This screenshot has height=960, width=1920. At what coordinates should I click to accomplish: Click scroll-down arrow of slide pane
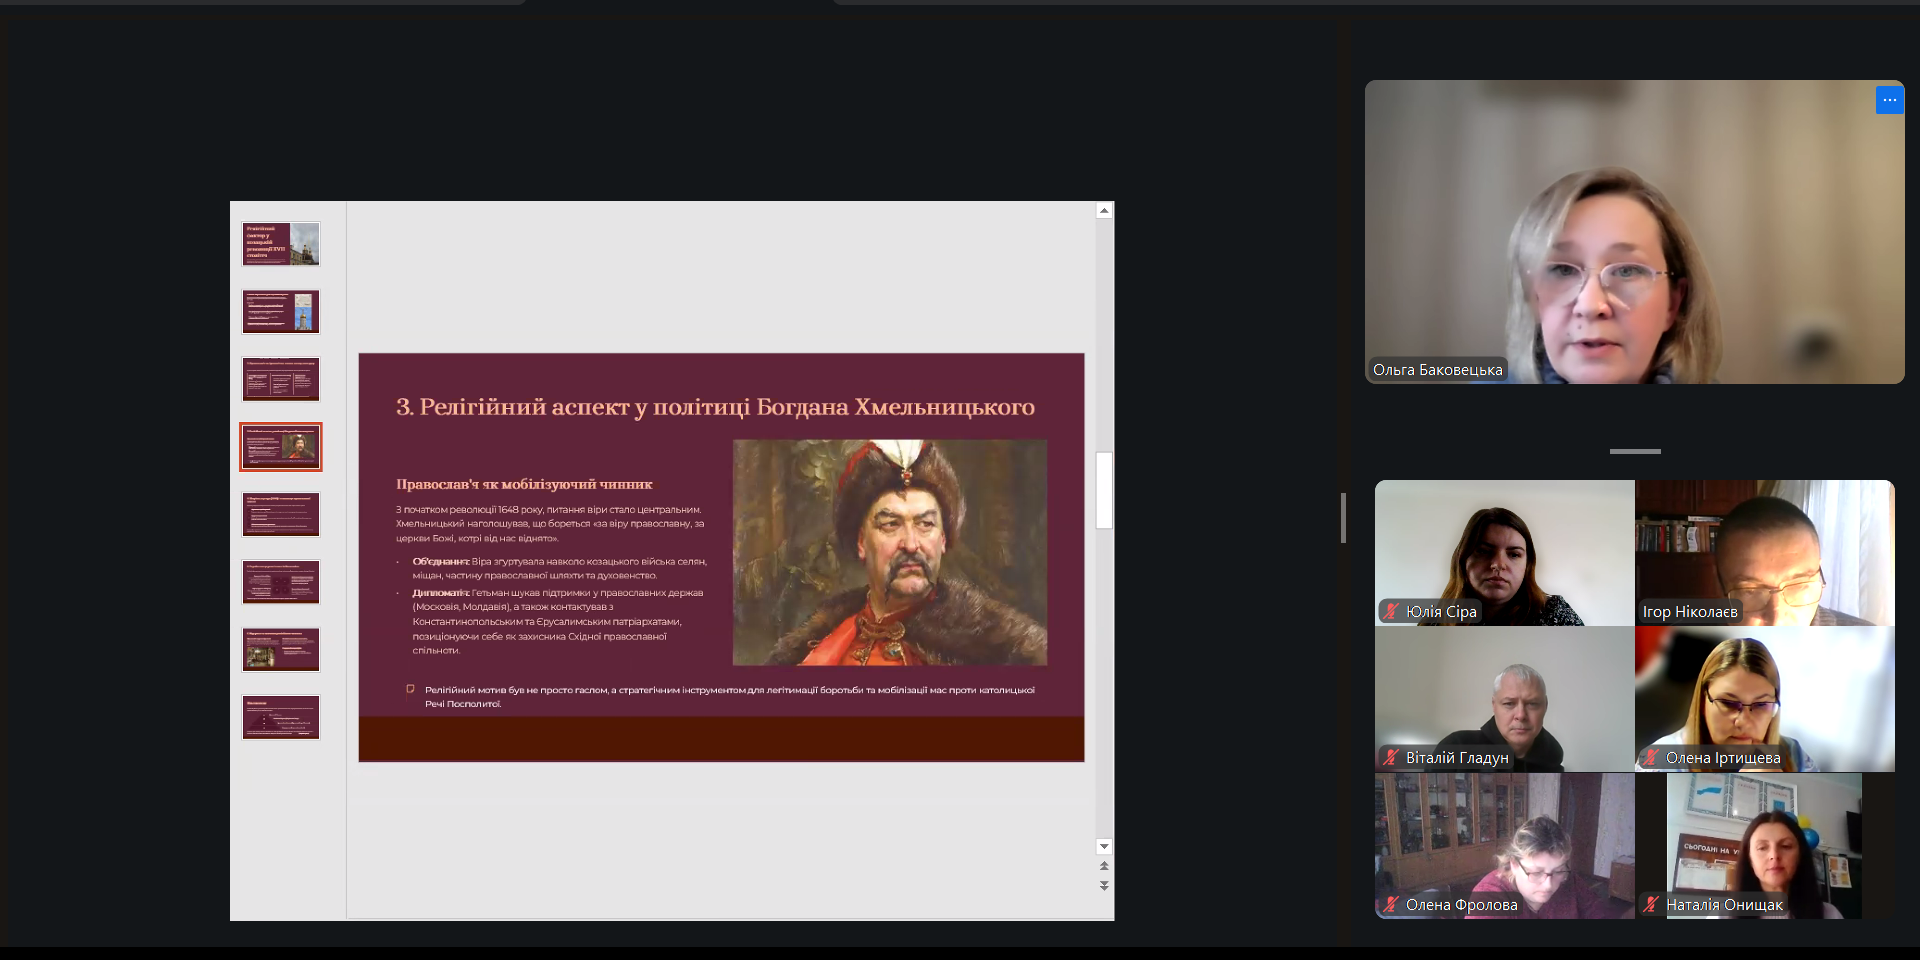(x=1104, y=846)
